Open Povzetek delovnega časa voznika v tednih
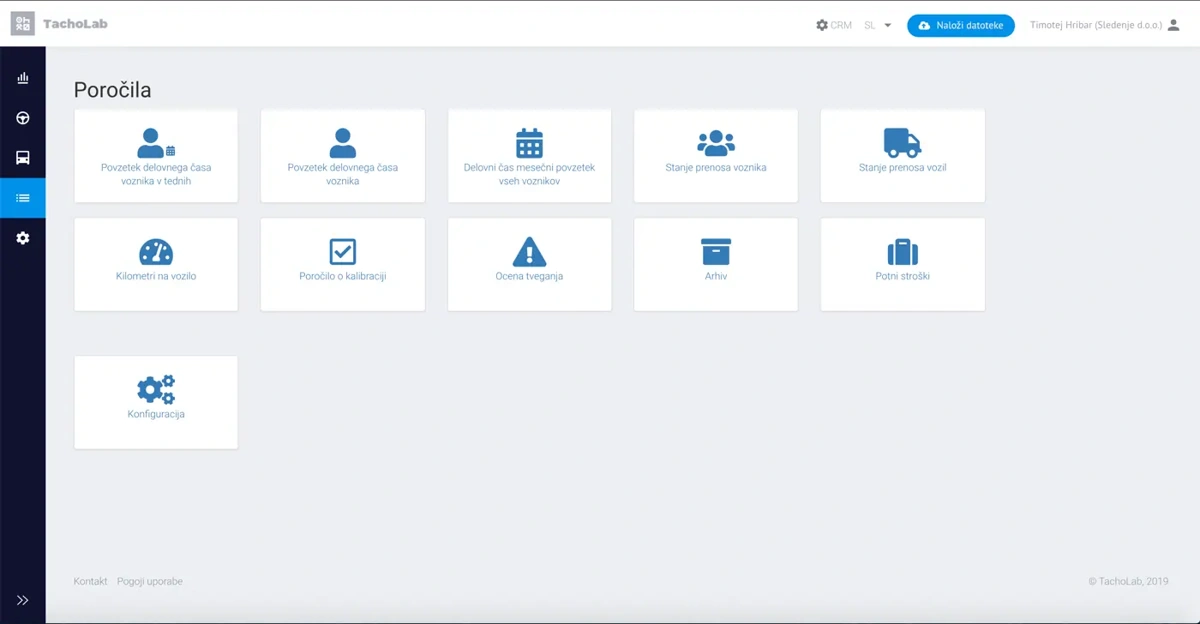The width and height of the screenshot is (1200, 624). point(156,174)
